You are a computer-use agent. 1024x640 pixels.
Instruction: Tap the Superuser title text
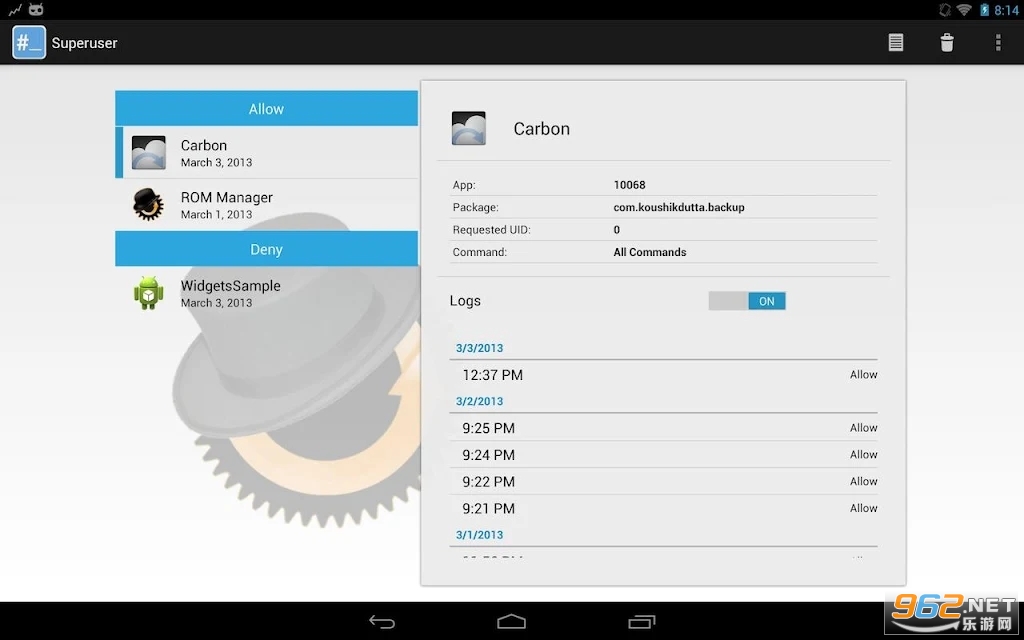(x=84, y=43)
